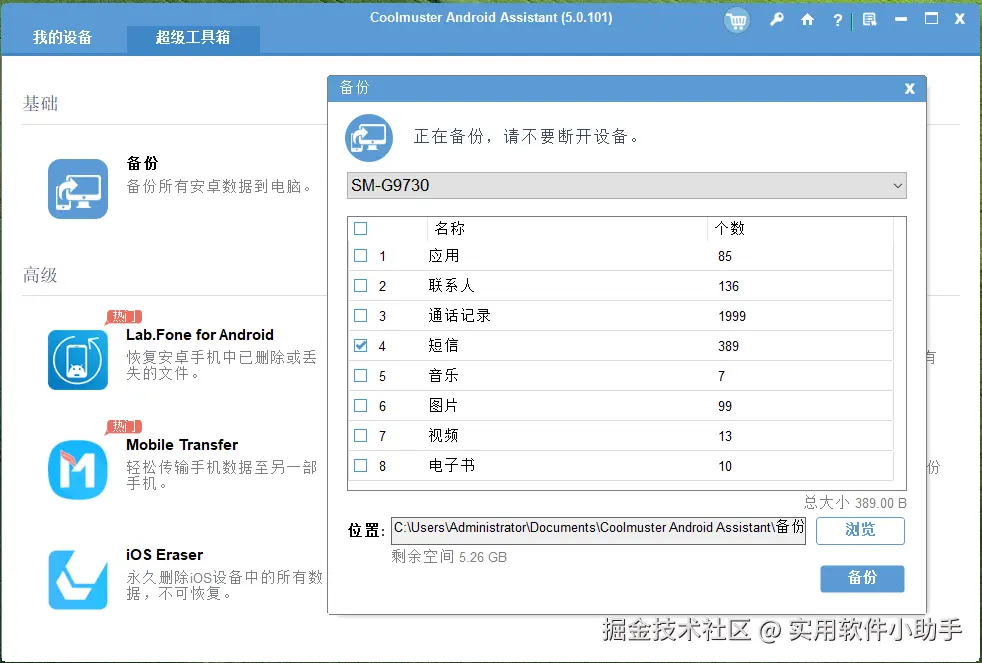The height and width of the screenshot is (663, 982).
Task: Open the shopping cart store icon
Action: (x=737, y=19)
